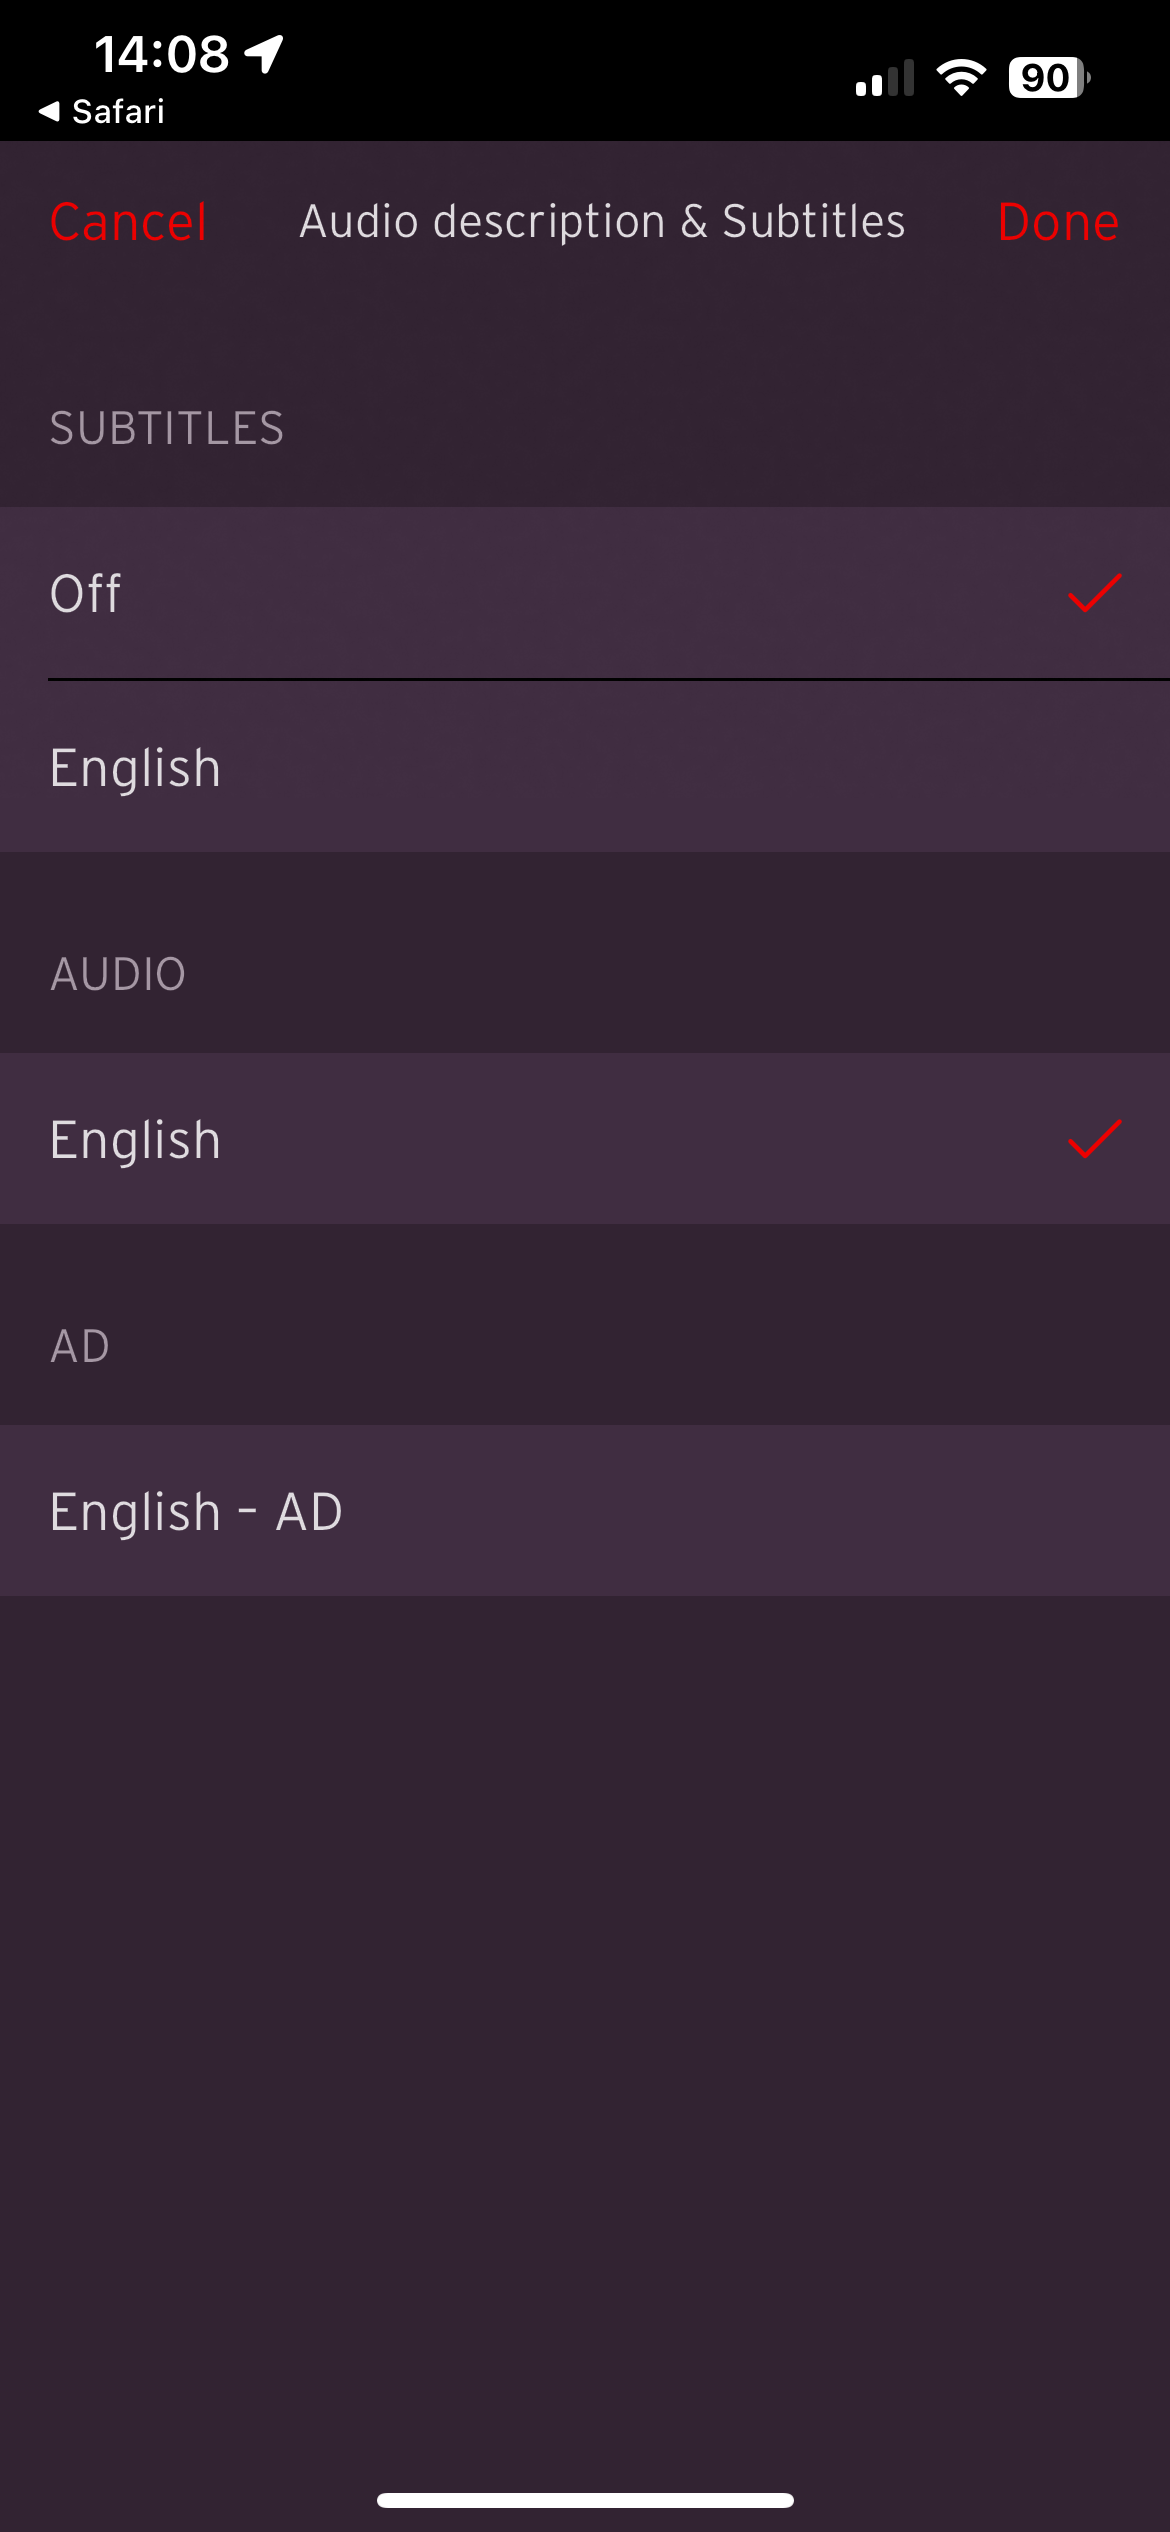Tap the home indicator bar at bottom
Image resolution: width=1170 pixels, height=2532 pixels.
pos(585,2500)
